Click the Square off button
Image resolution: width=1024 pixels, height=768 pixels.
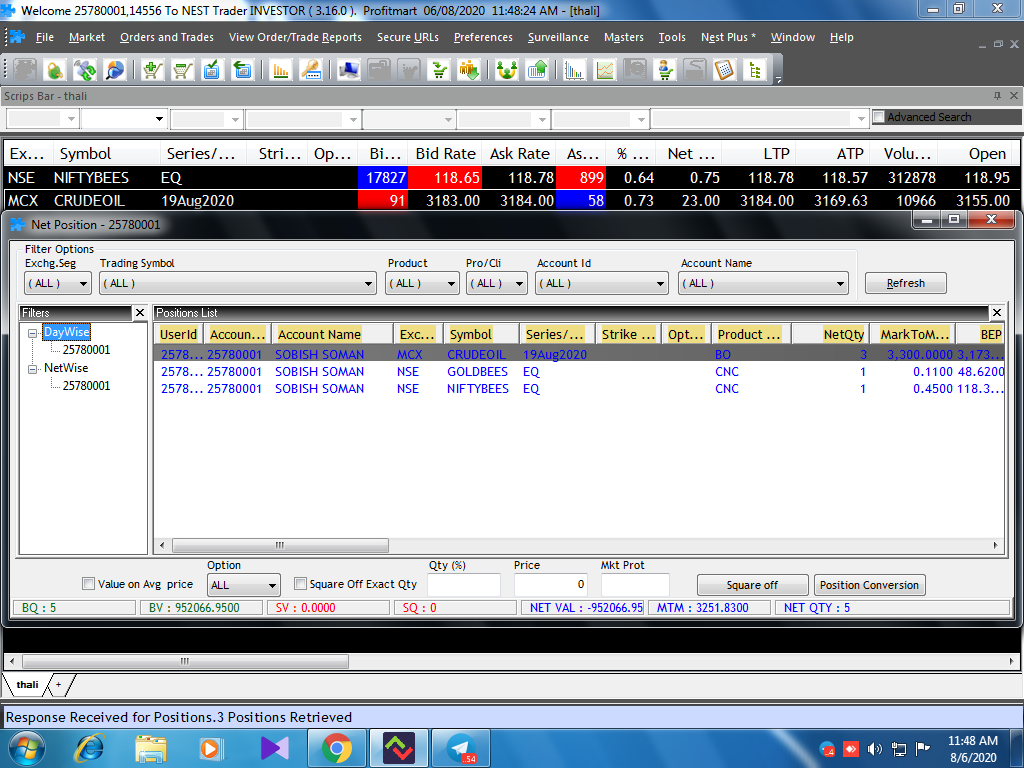click(x=752, y=585)
